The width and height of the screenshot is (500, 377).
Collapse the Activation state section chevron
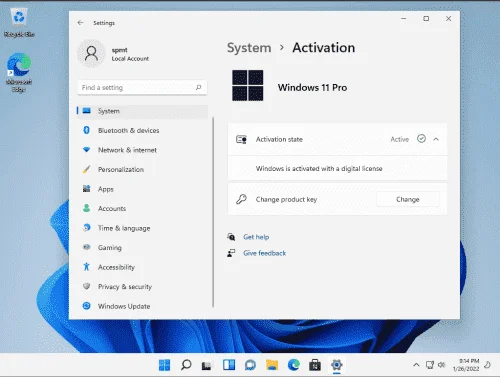coord(436,139)
